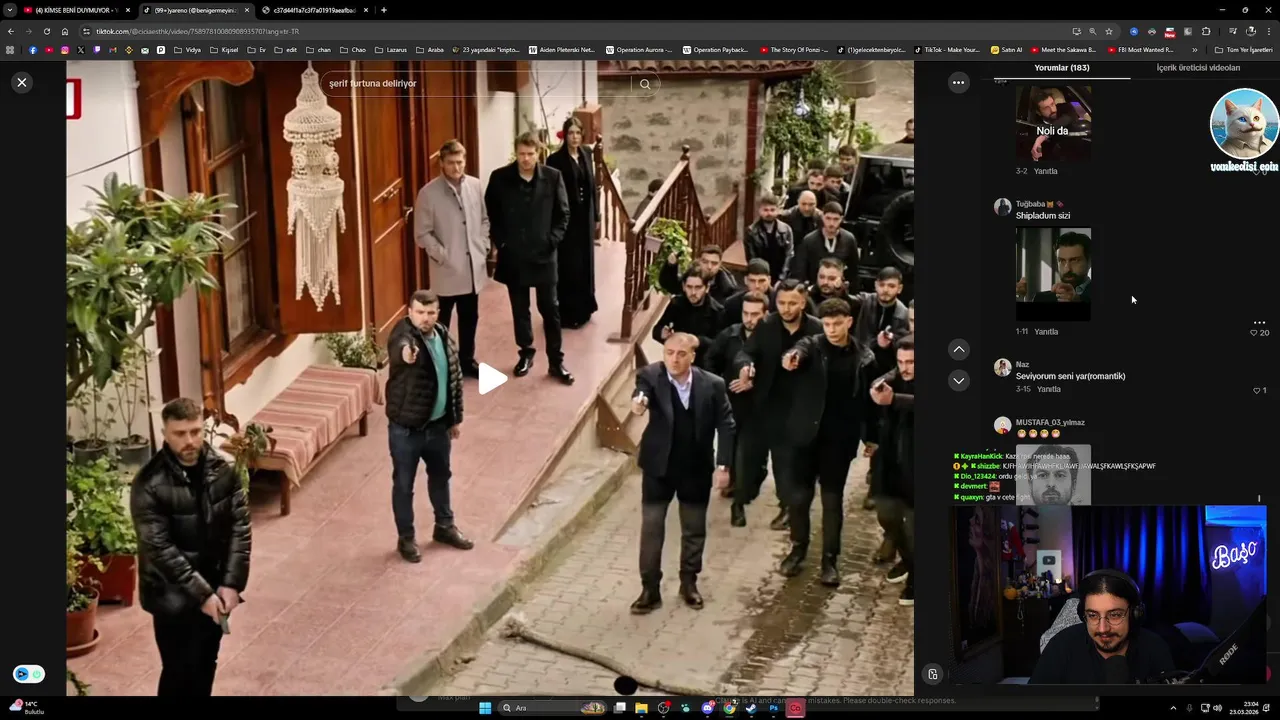Open MUSTAFA_03_yilmaz profile name
Screen dimensions: 1280x720
click(x=1050, y=423)
